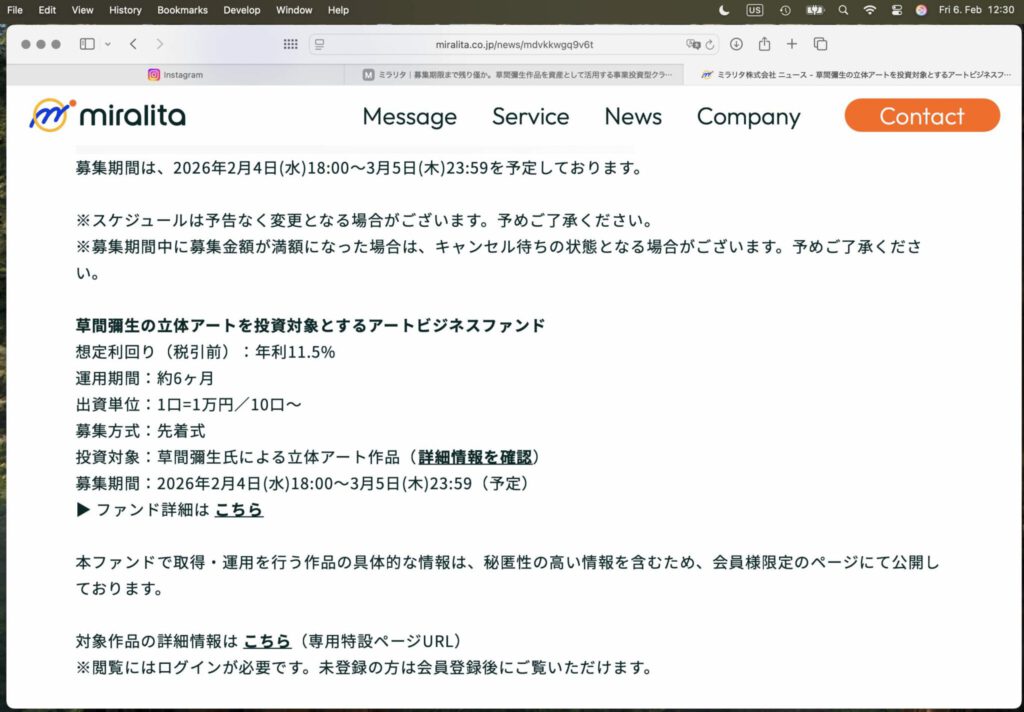Add a new tab with plus icon
Viewport: 1024px width, 712px height.
coord(792,44)
